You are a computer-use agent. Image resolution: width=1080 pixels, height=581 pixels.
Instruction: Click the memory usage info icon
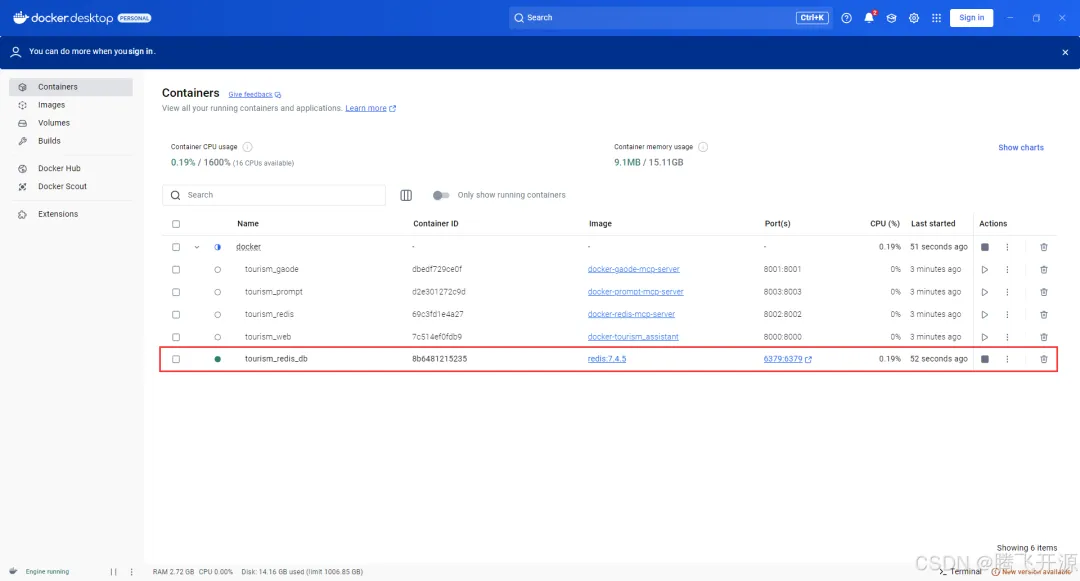coord(703,147)
